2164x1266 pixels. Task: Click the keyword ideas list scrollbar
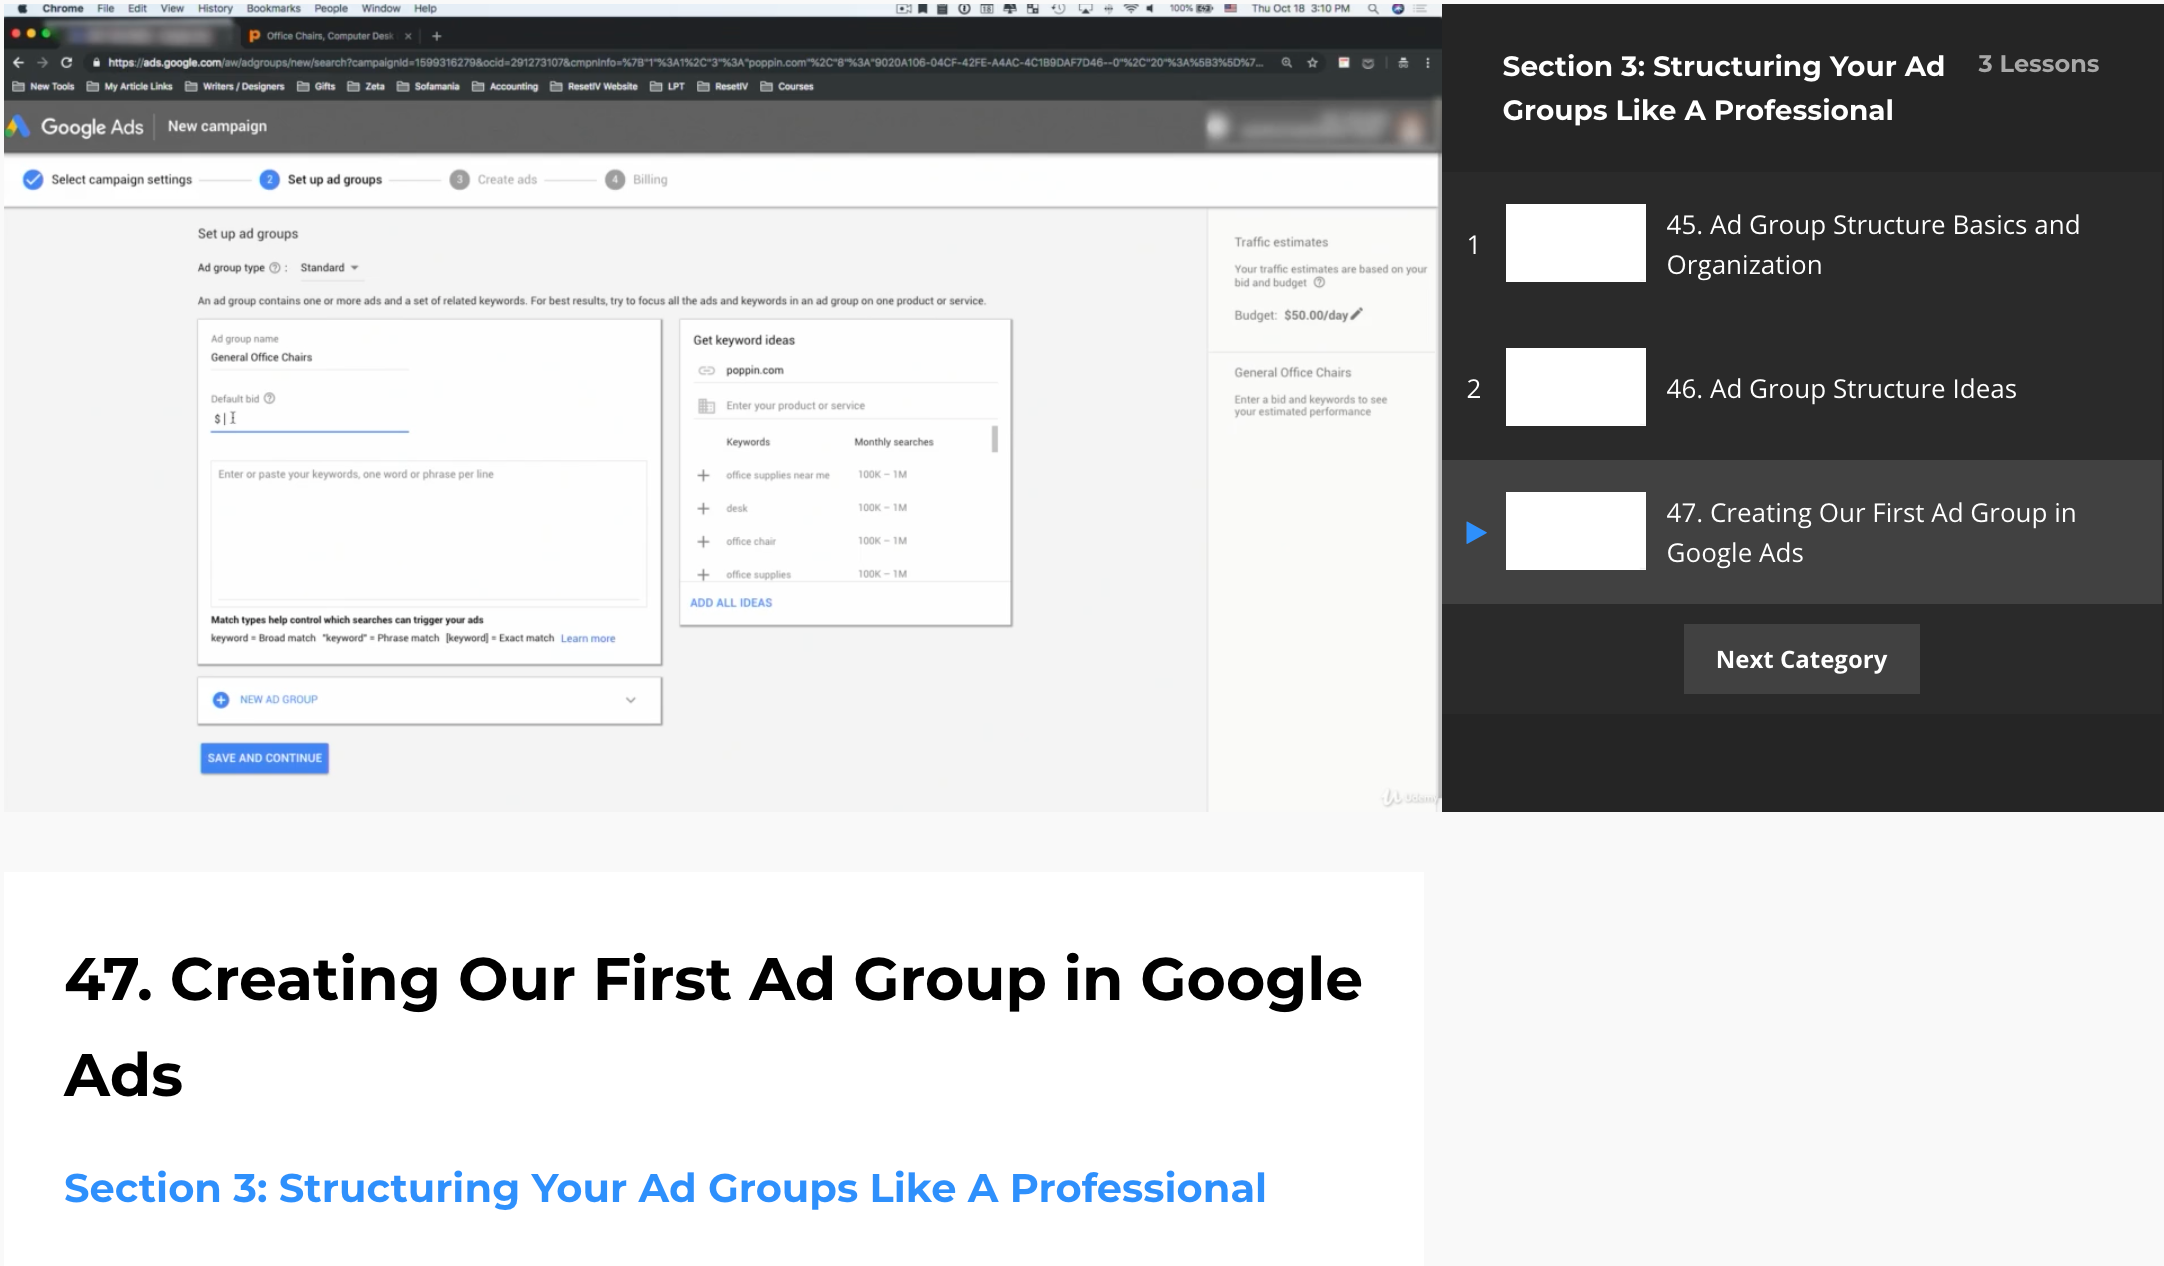[994, 439]
